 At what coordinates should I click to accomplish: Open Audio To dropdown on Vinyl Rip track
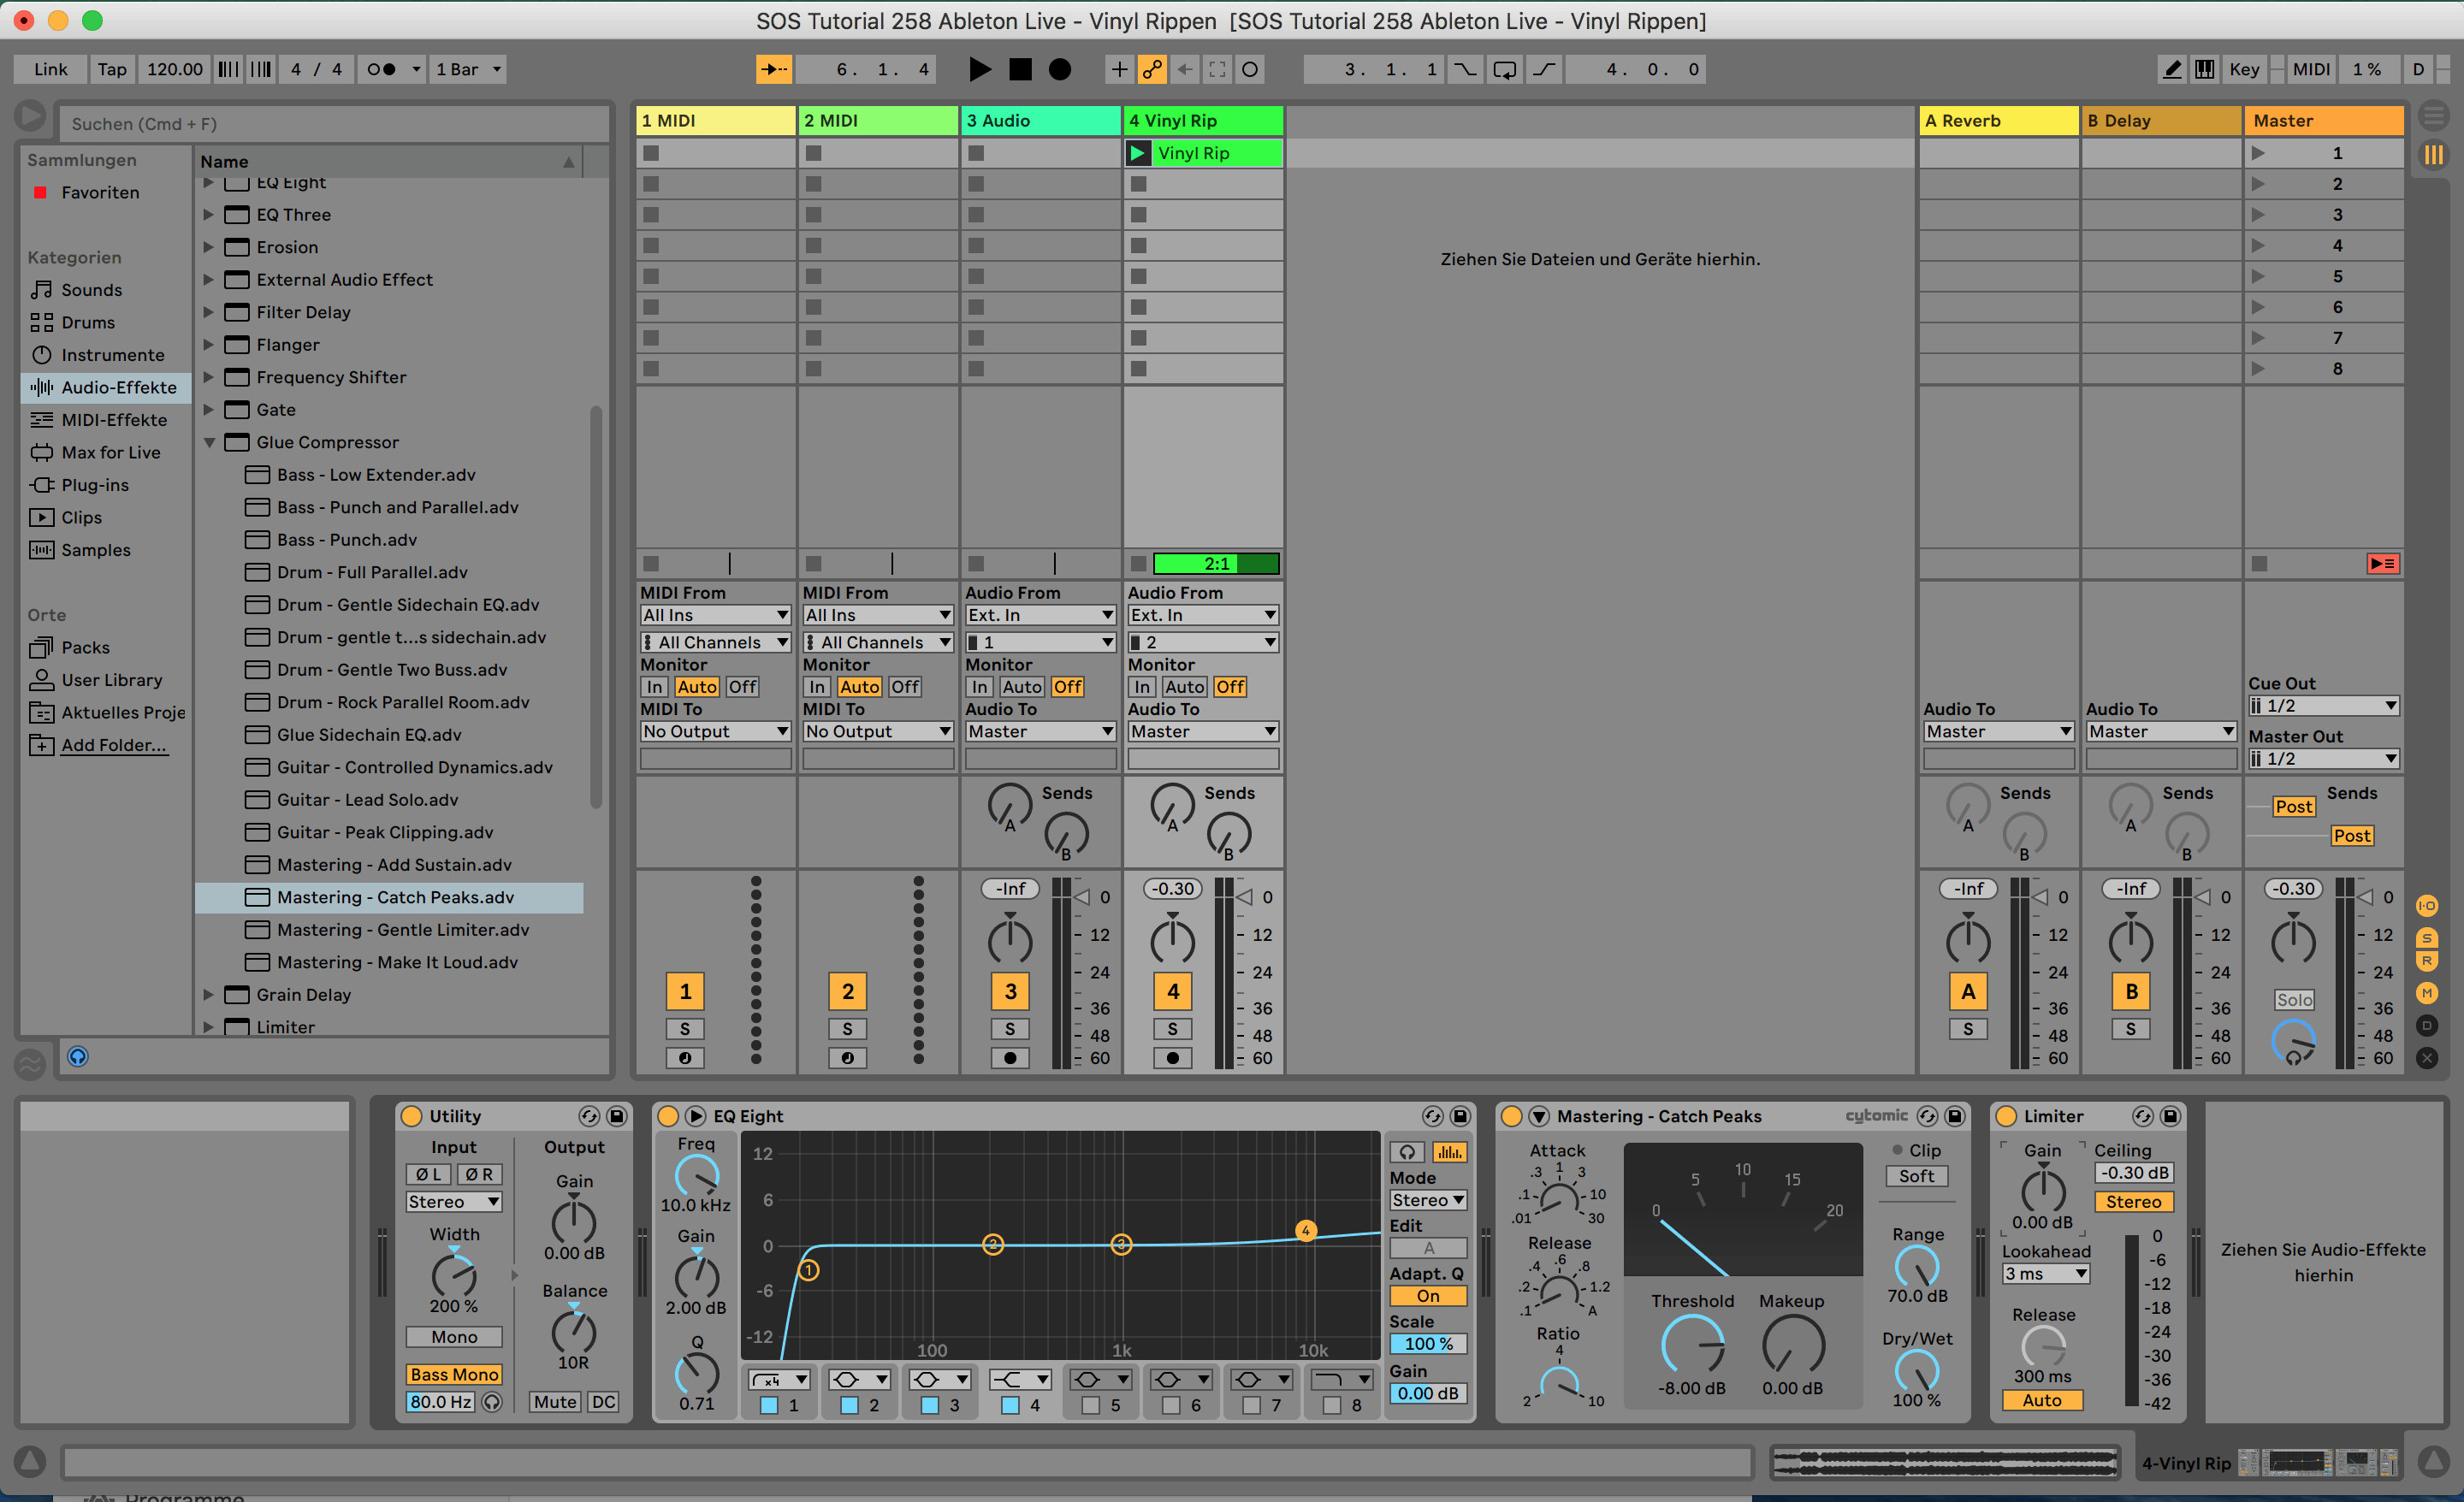(x=1202, y=731)
